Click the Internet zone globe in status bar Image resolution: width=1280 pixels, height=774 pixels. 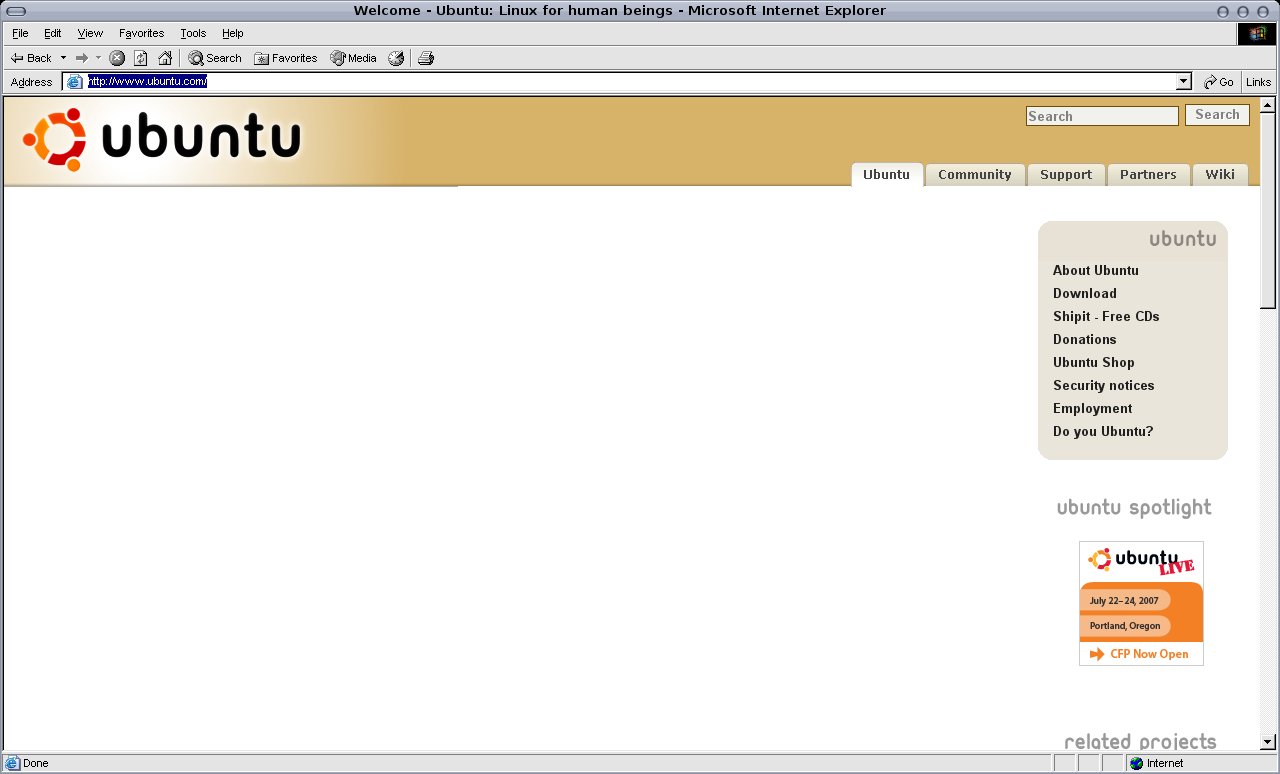coord(1136,763)
